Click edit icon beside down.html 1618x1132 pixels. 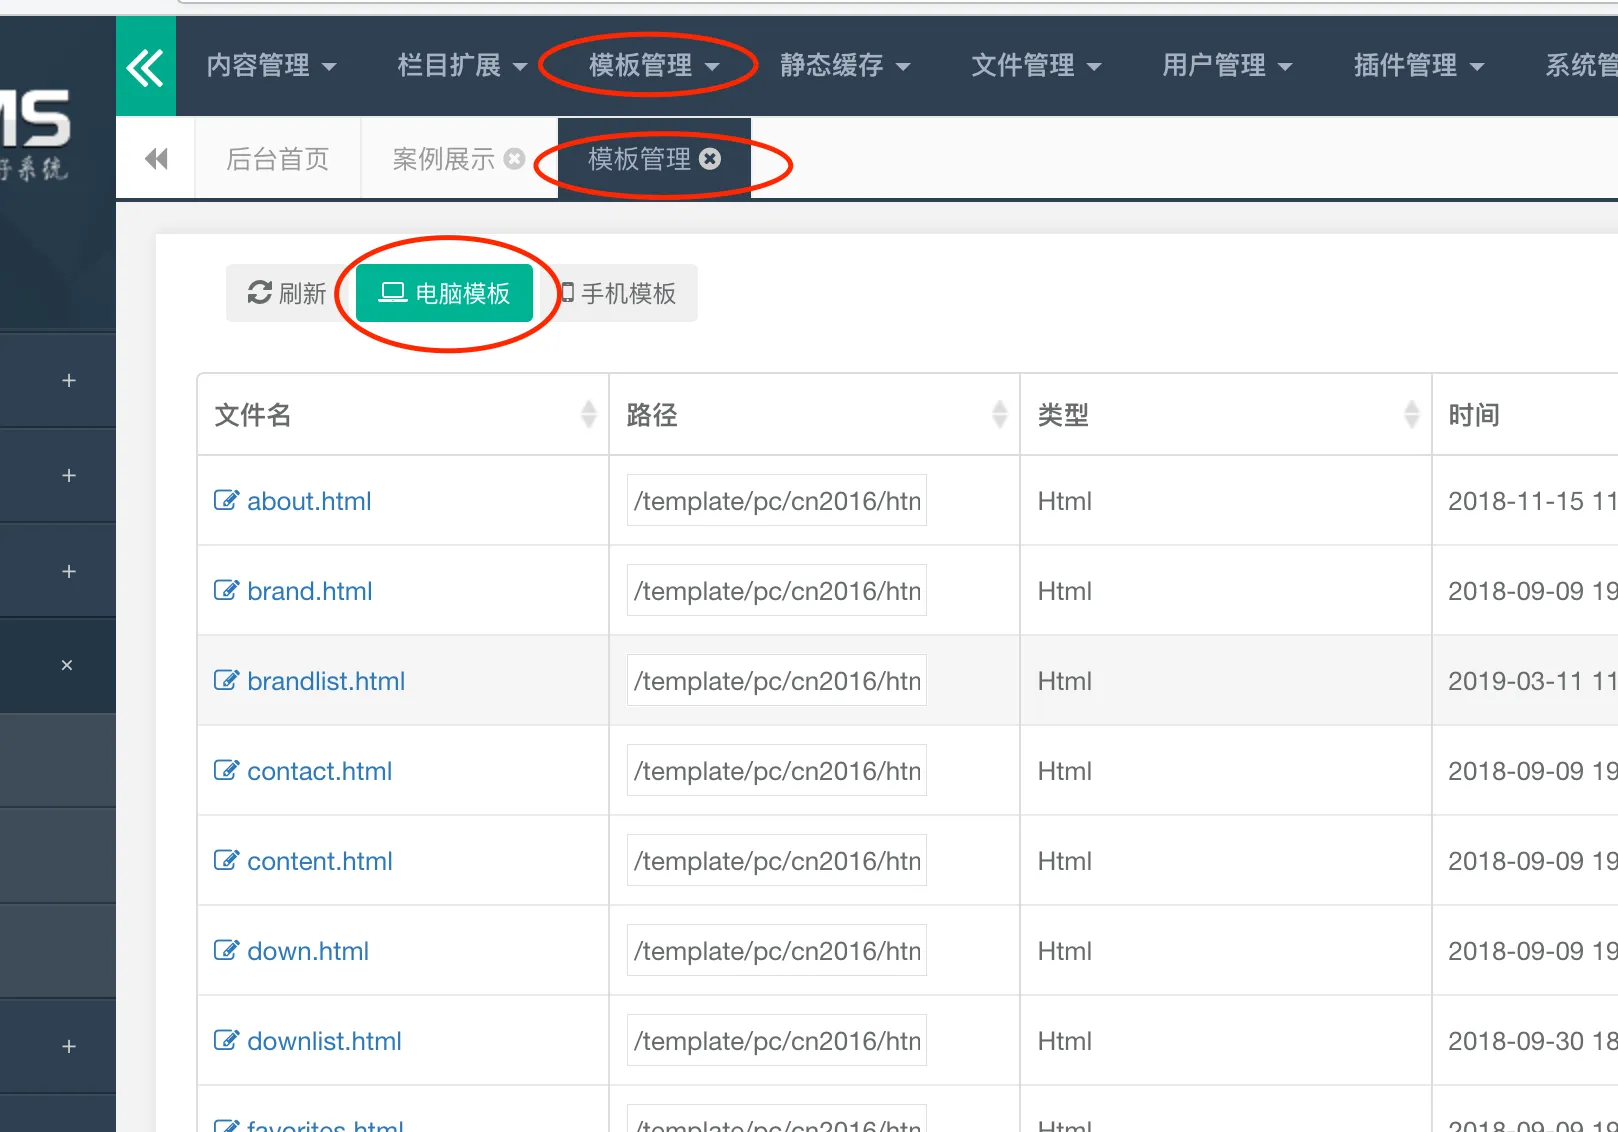coord(227,950)
